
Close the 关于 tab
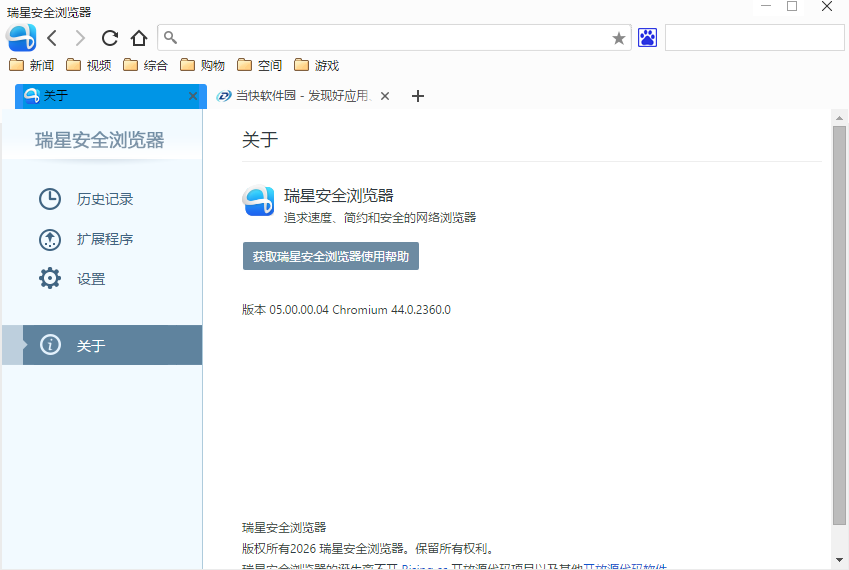(193, 96)
